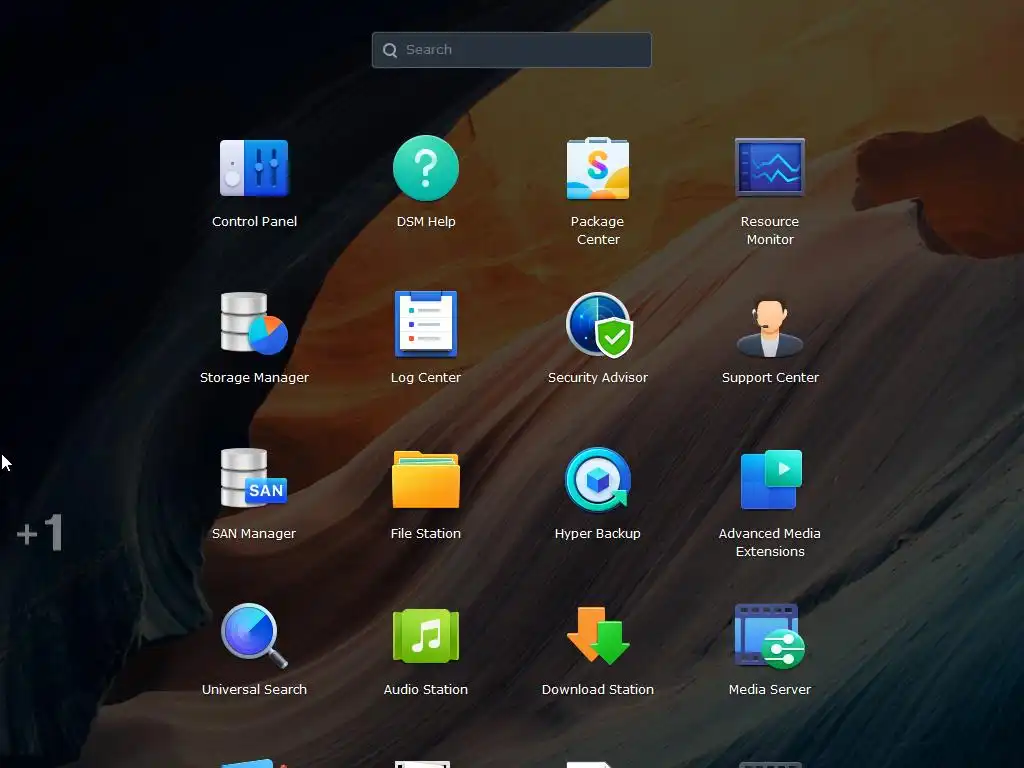Launch Hyper Backup

tap(598, 480)
